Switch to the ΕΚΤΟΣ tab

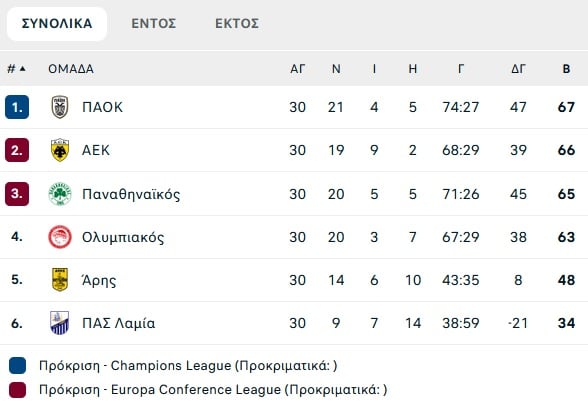237,24
